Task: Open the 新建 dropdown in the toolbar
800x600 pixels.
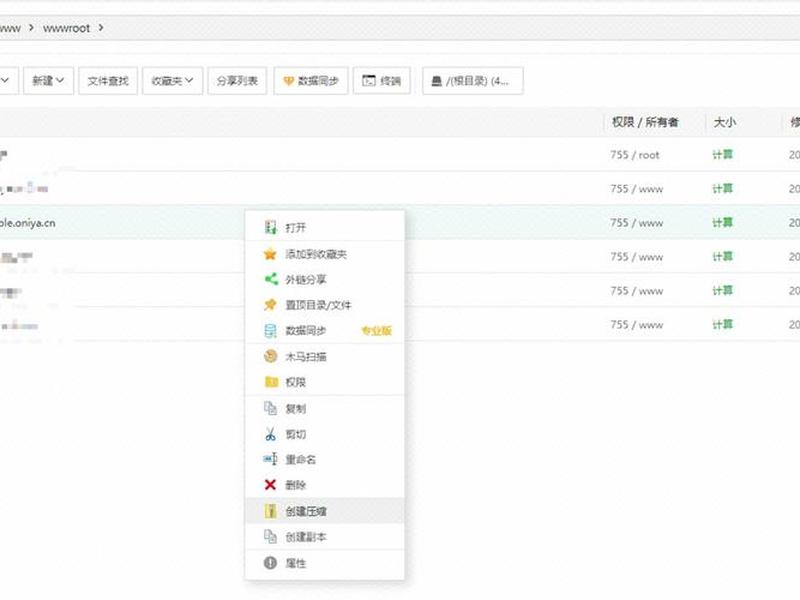Action: coord(48,81)
